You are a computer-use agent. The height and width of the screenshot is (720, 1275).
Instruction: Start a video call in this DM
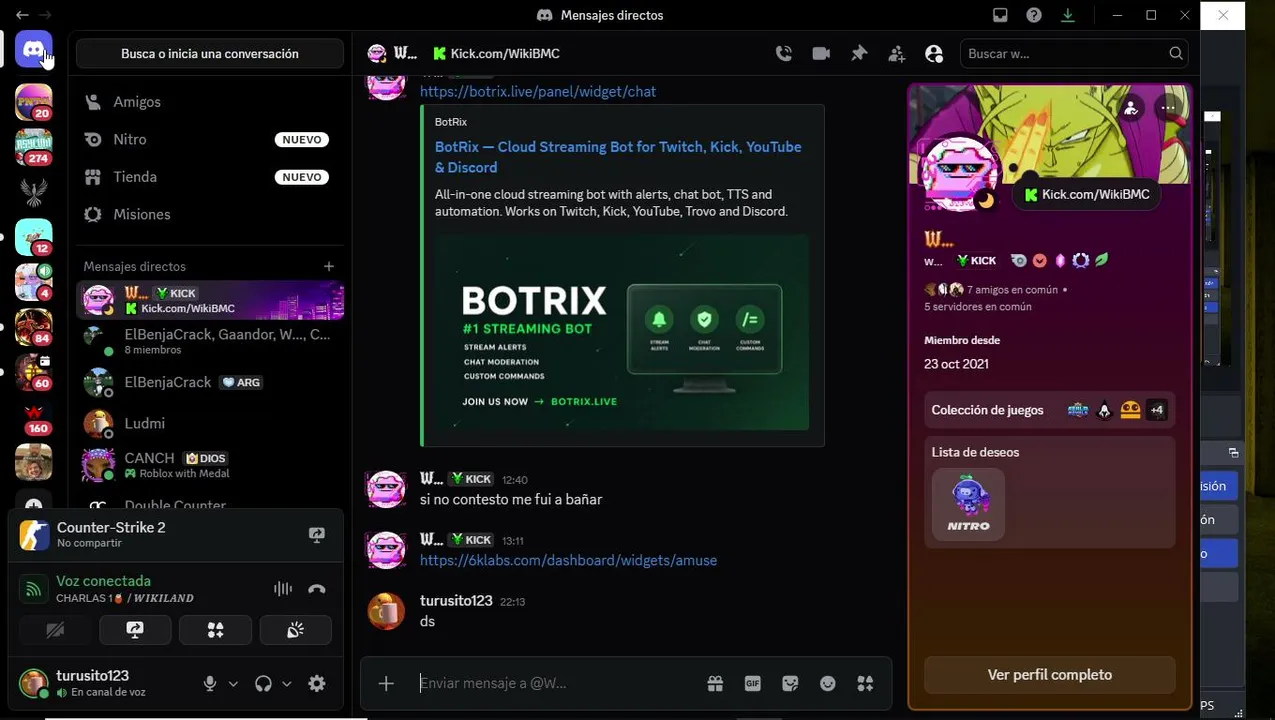[x=821, y=54]
